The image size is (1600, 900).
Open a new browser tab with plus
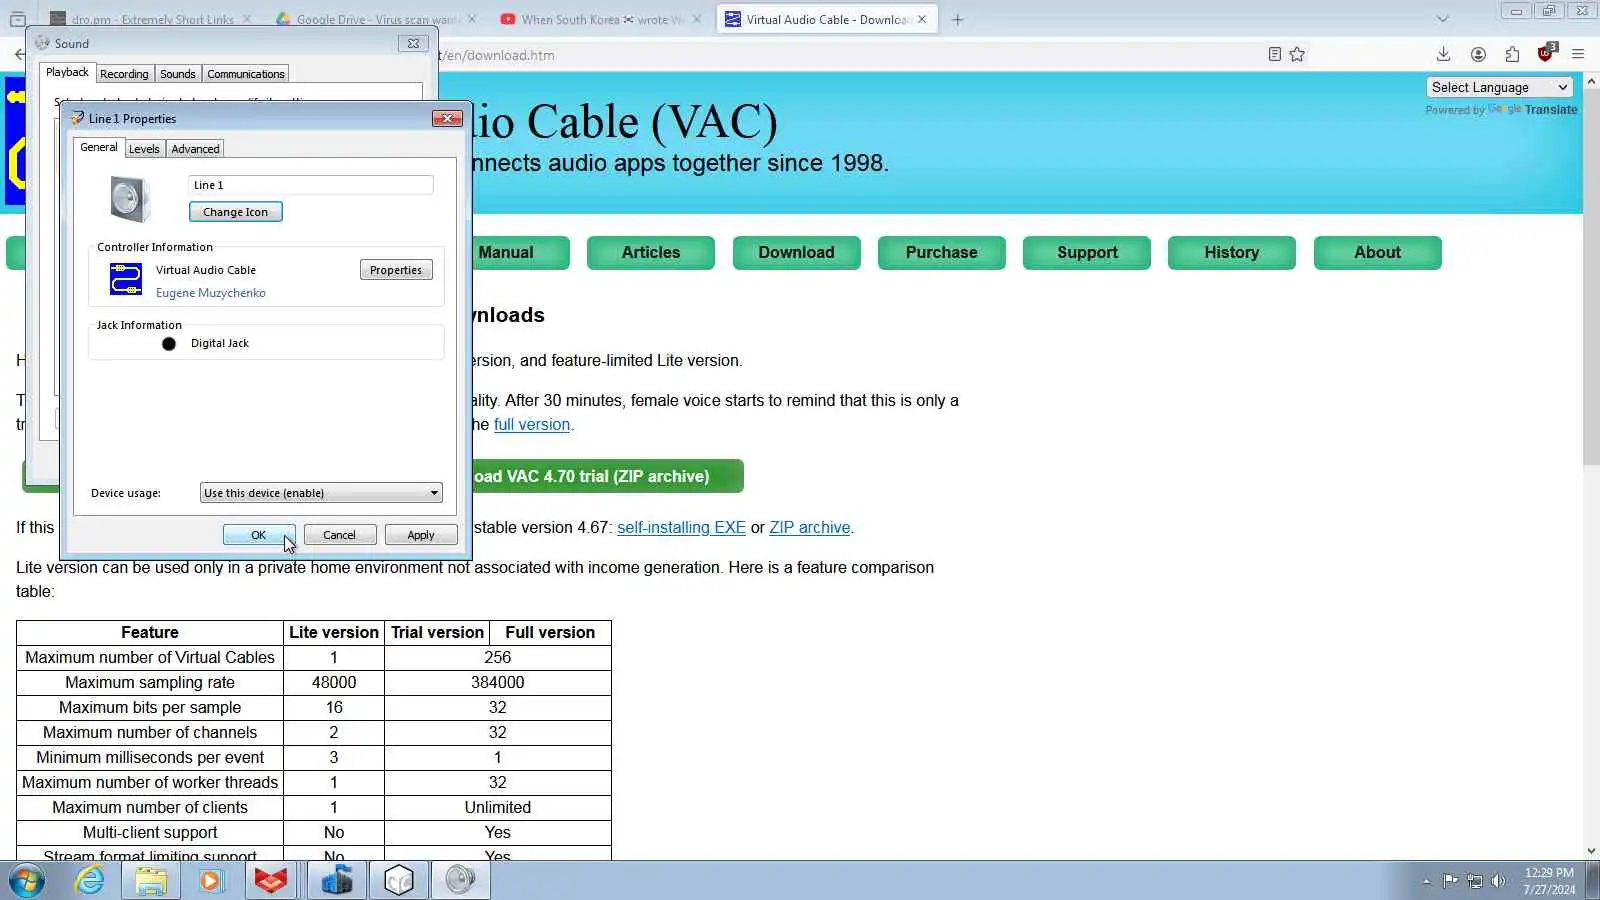coord(957,19)
